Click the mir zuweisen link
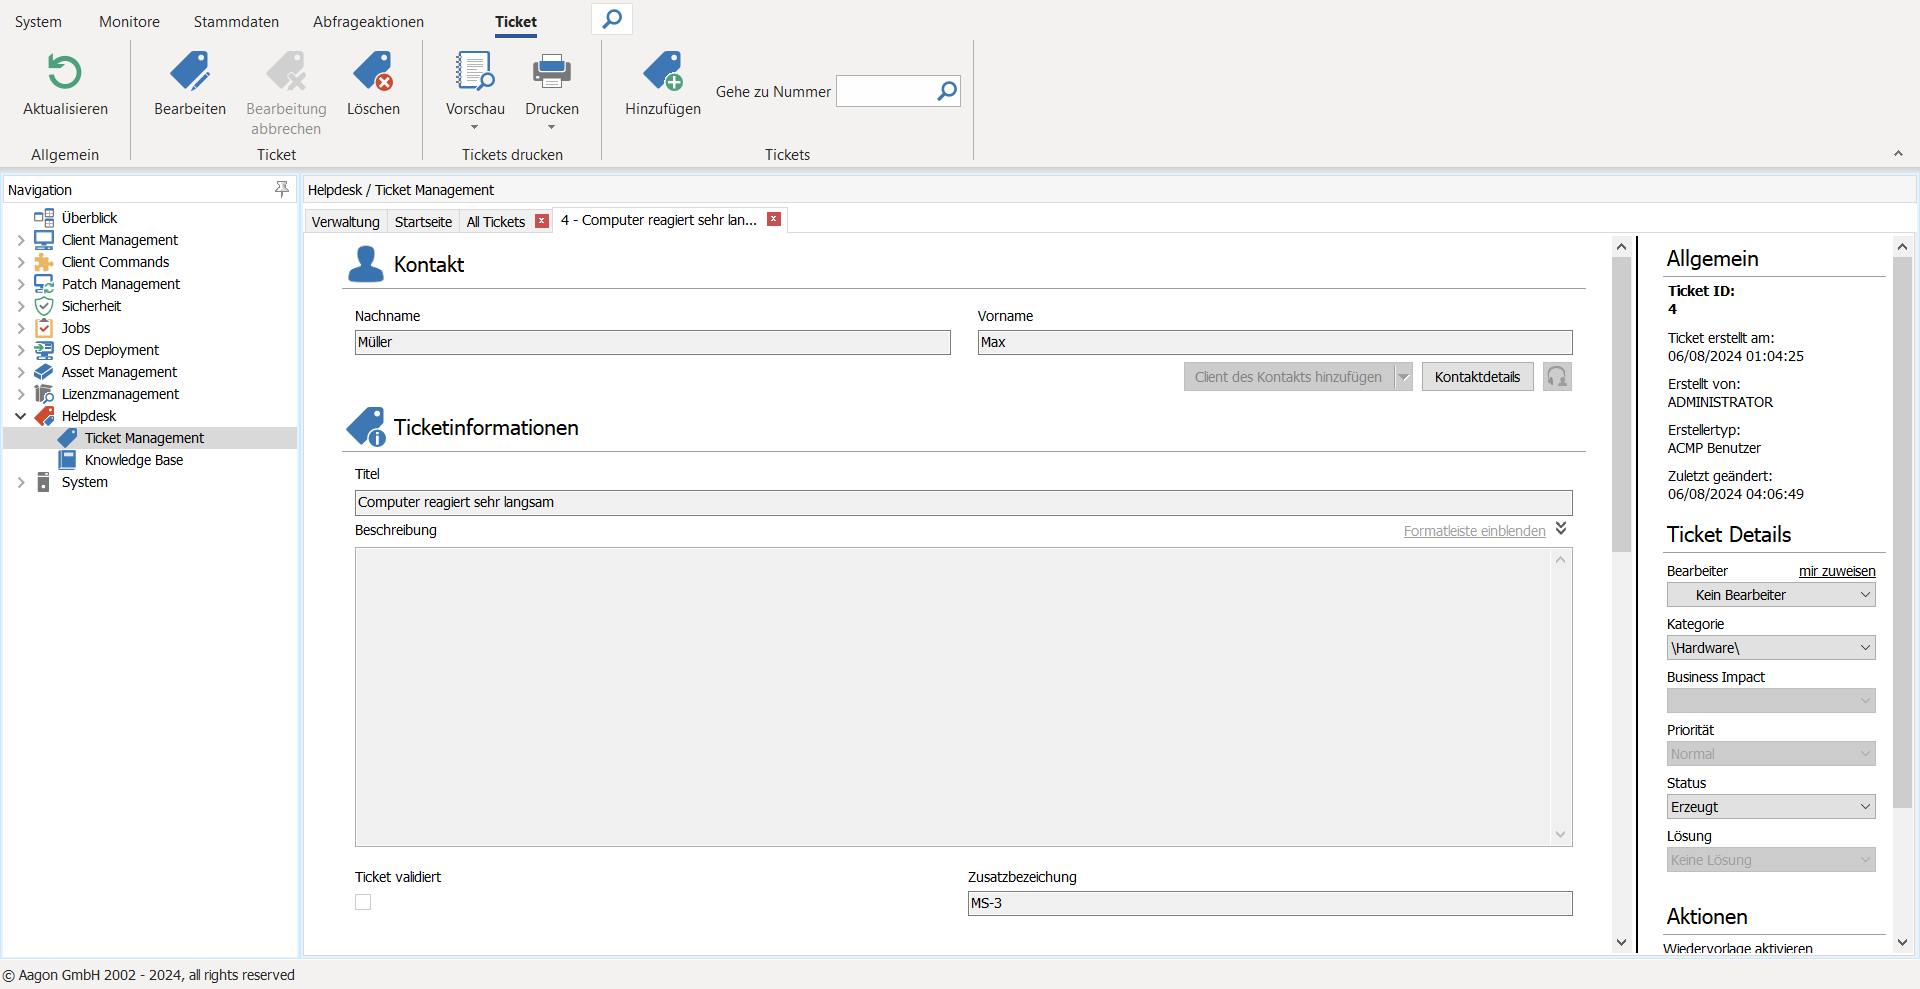Image resolution: width=1920 pixels, height=989 pixels. 1837,571
